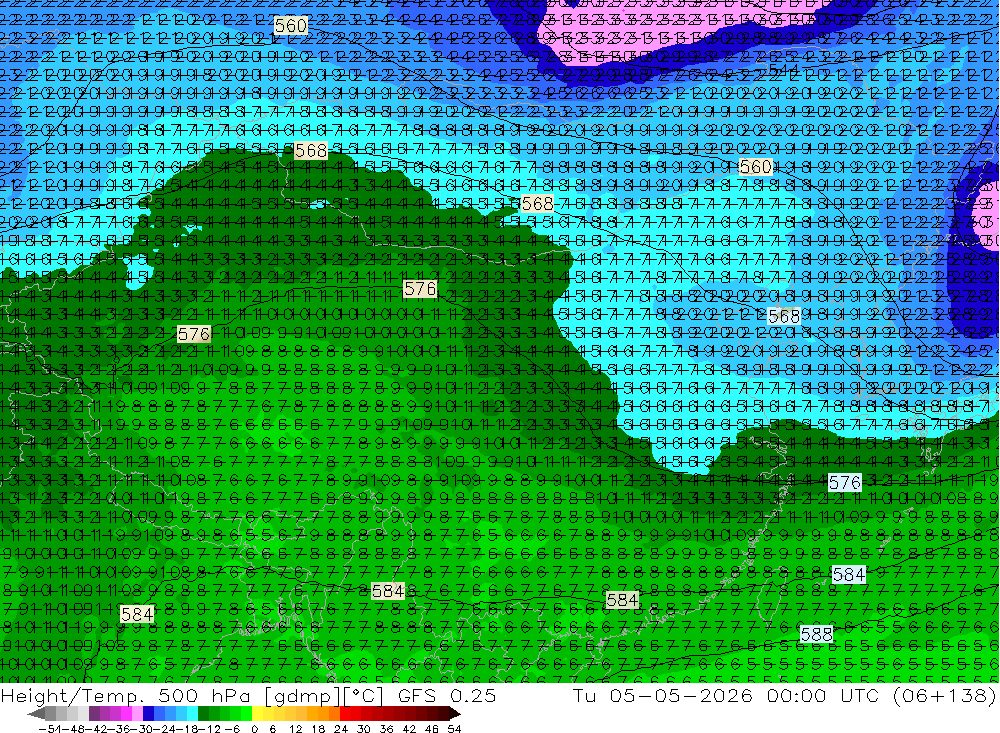
Task: Pick the dark blue swatch near -30
Action: (x=148, y=713)
